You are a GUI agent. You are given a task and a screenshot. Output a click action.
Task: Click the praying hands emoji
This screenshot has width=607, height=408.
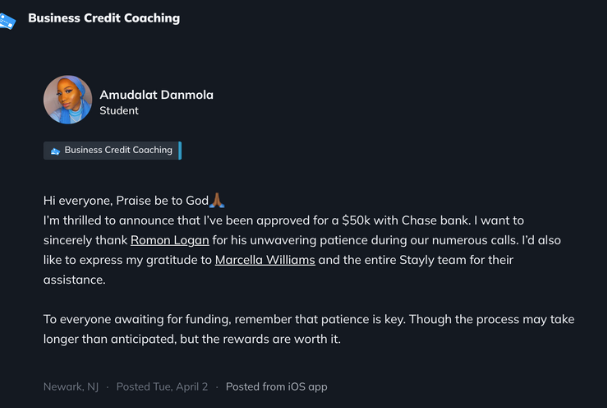(219, 201)
